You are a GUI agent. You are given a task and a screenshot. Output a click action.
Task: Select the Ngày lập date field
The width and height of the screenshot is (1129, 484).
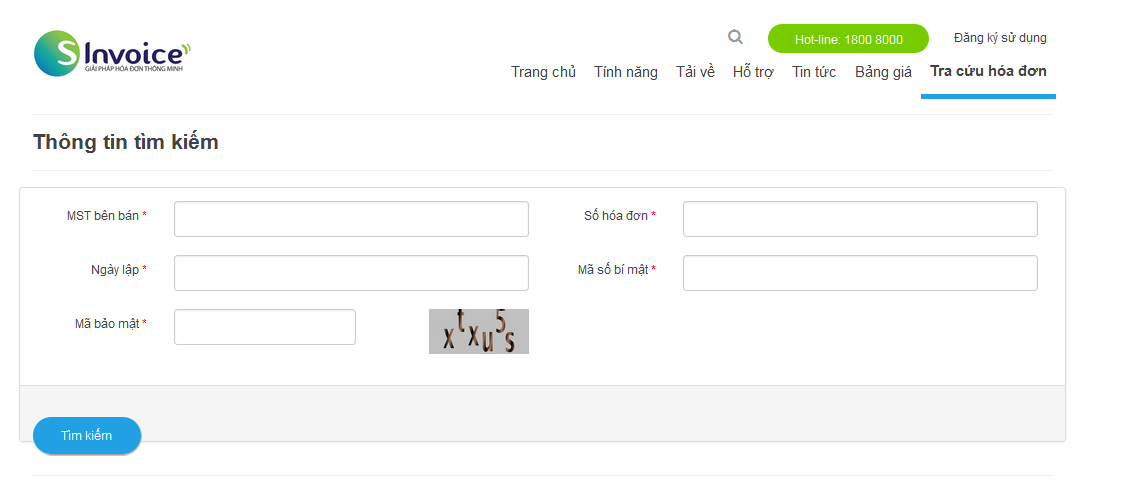(351, 273)
